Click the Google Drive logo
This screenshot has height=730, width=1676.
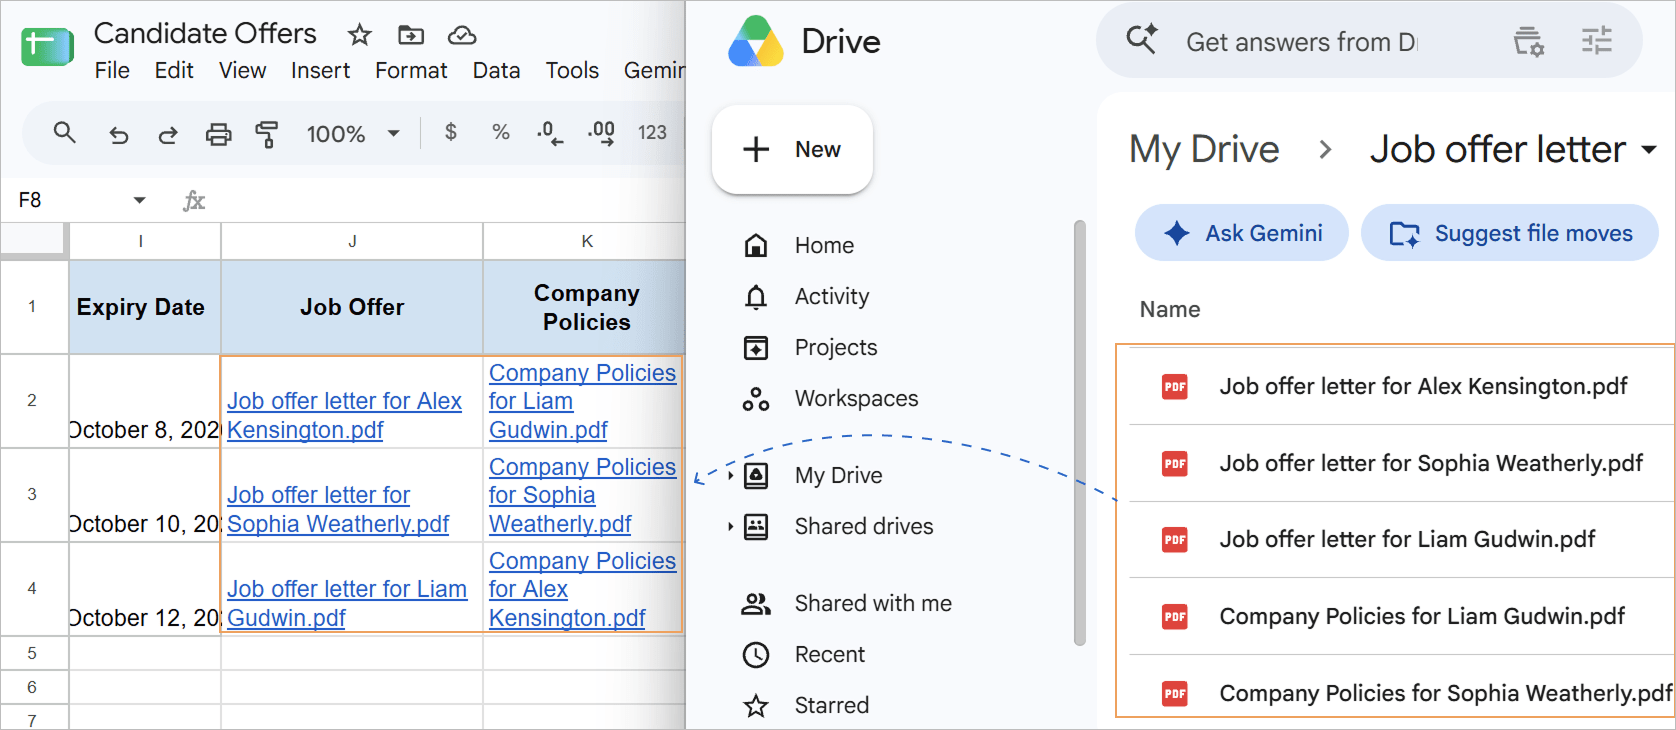[x=756, y=41]
